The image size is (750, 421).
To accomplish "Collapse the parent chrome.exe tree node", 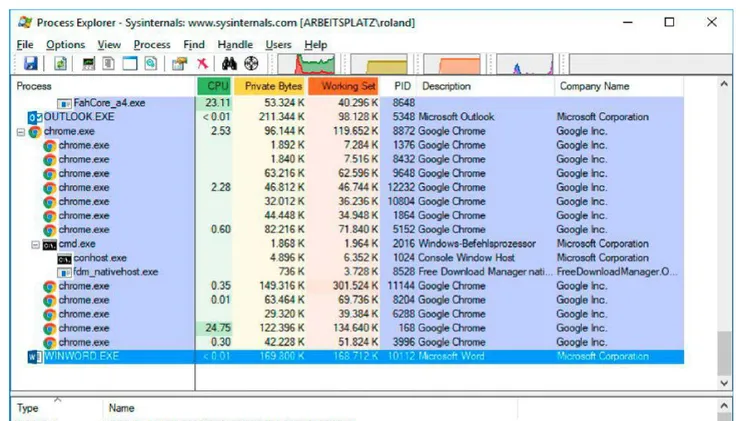I will [x=21, y=132].
